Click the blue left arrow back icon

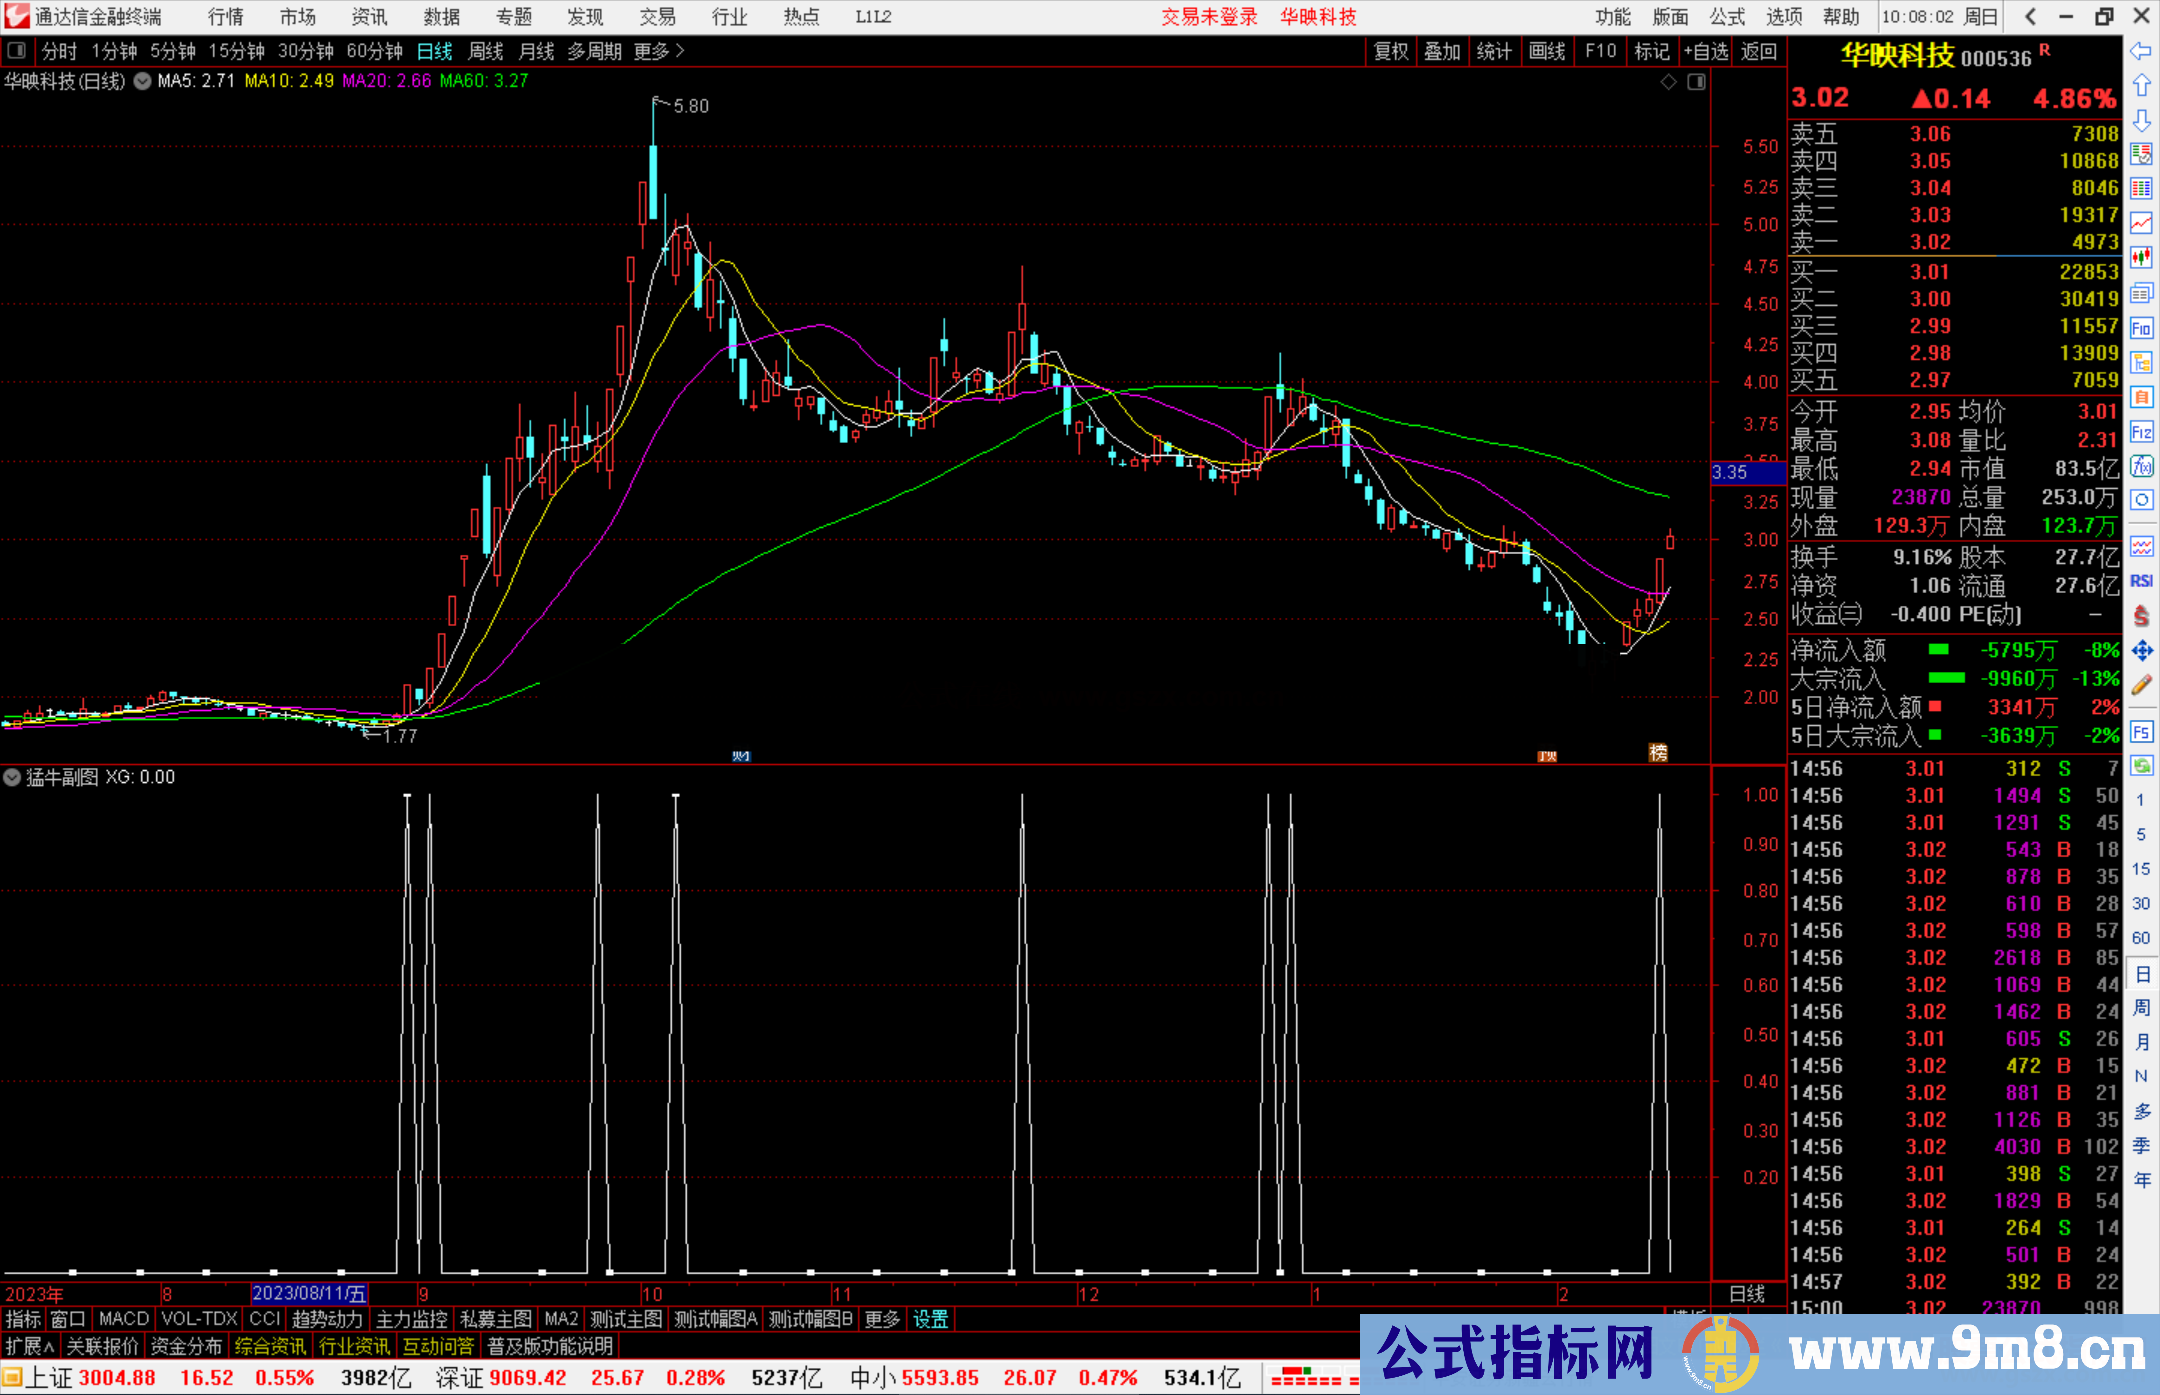coord(2141,51)
